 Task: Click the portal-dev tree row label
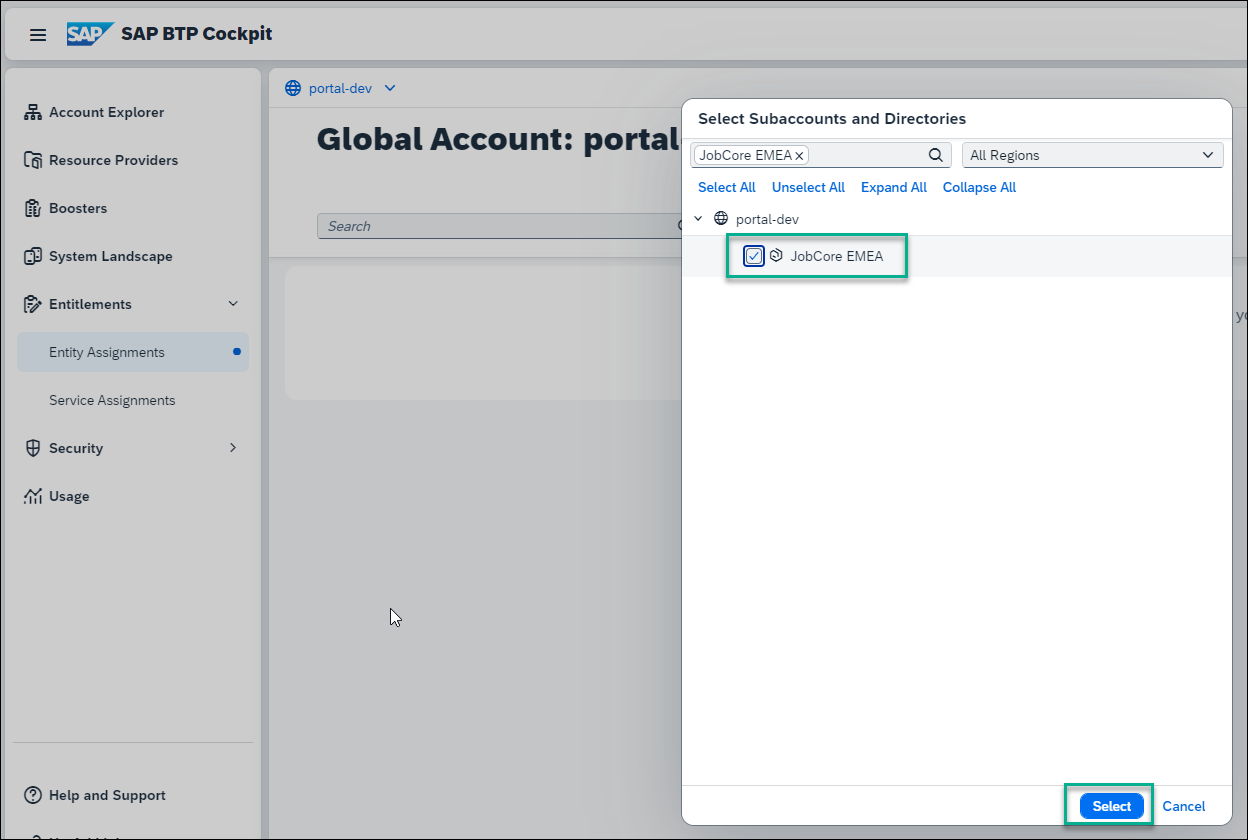click(767, 218)
